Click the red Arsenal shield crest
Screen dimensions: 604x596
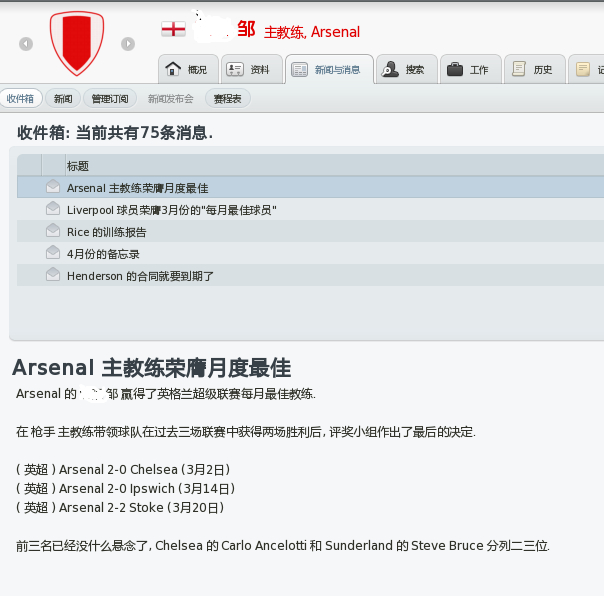77,43
